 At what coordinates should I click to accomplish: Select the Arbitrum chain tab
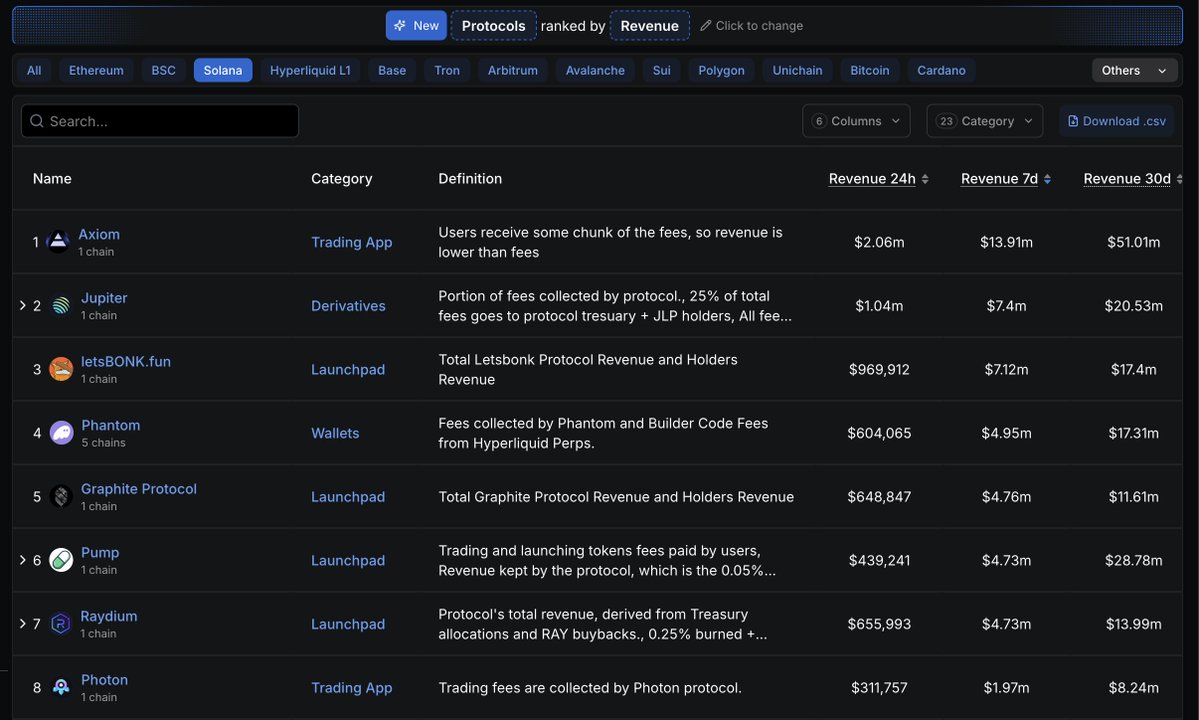point(512,70)
